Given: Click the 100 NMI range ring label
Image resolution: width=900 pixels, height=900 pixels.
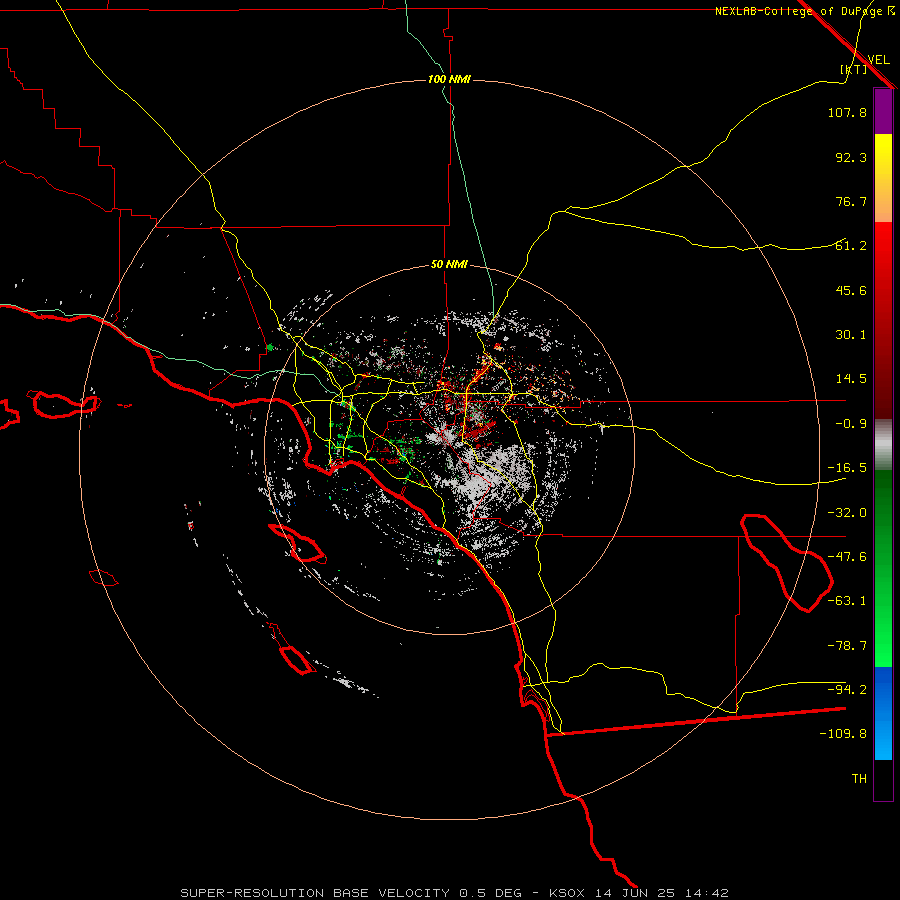Looking at the screenshot, I should pos(449,79).
